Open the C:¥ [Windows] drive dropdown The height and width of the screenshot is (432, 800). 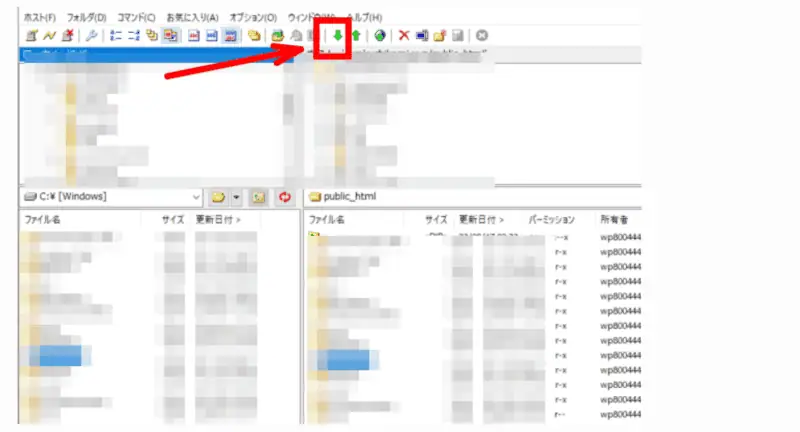click(111, 197)
